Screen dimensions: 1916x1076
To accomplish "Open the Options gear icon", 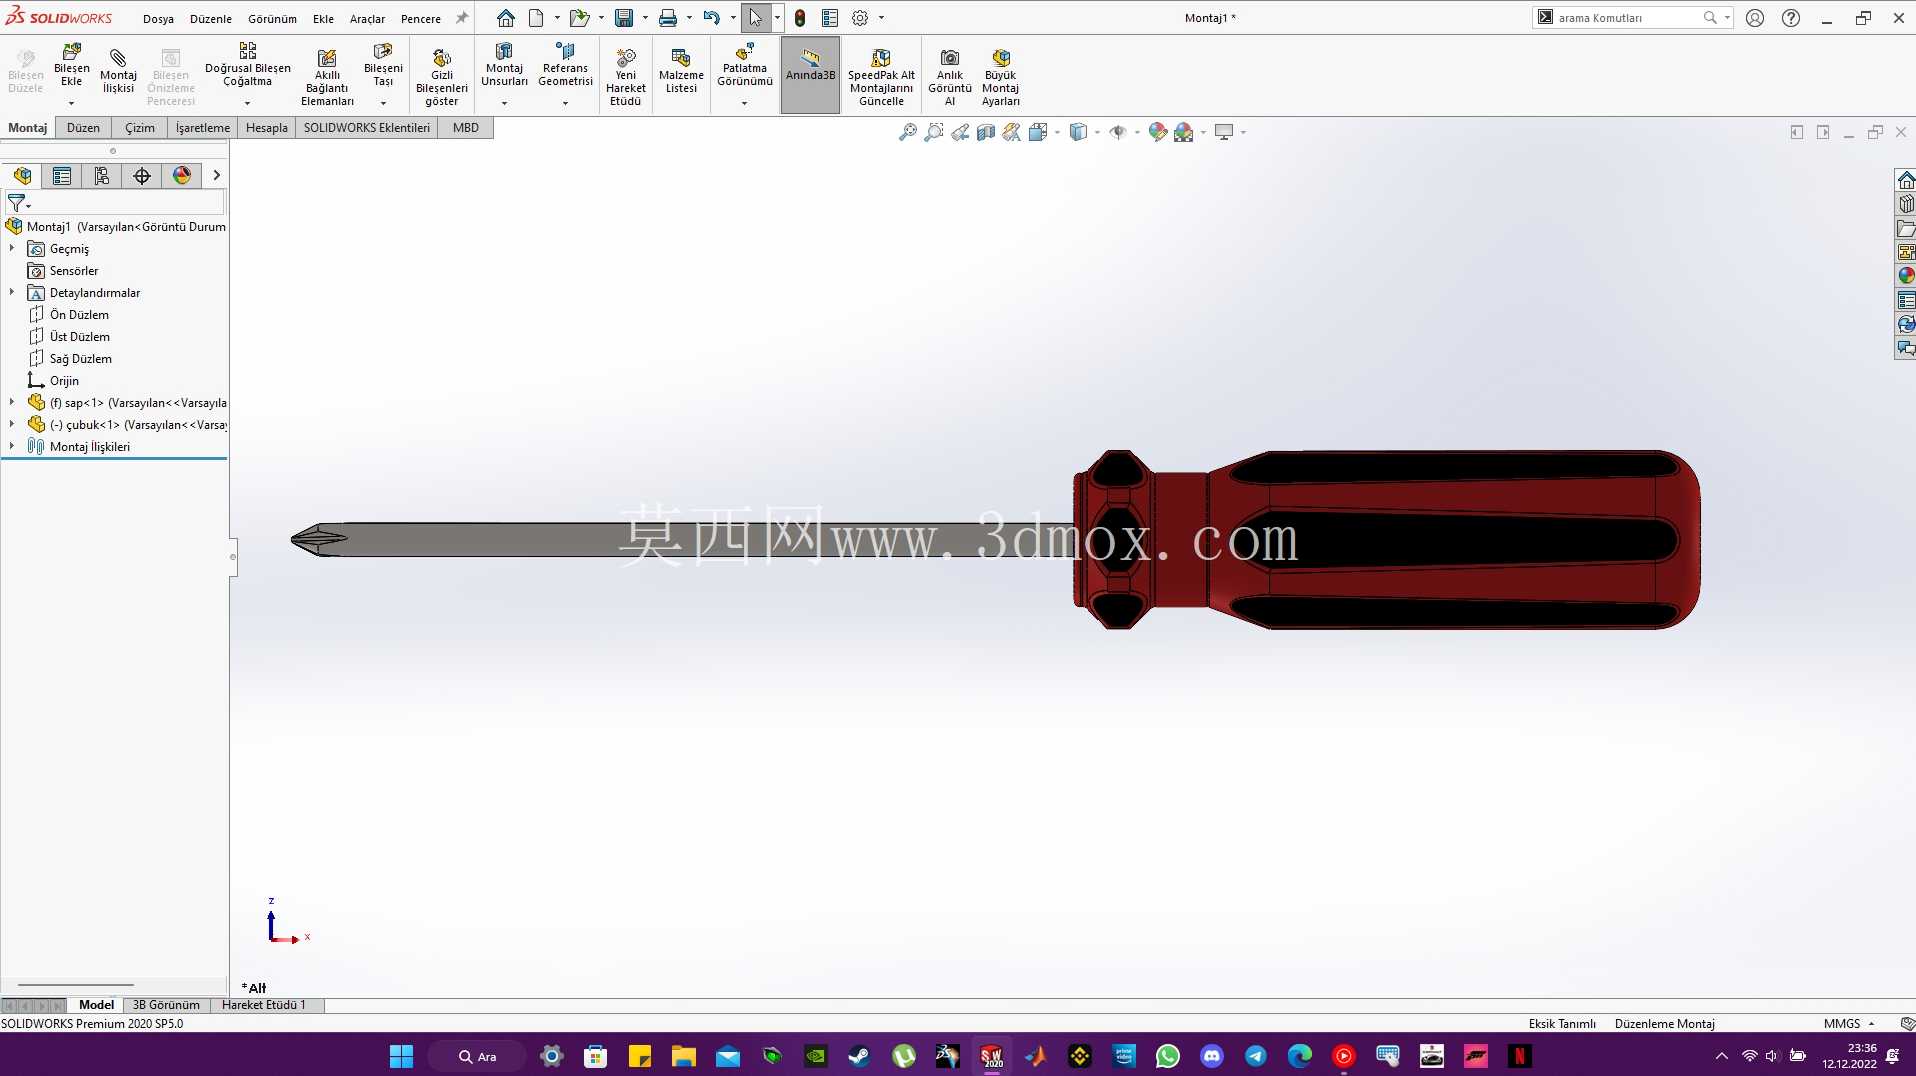I will [x=860, y=18].
